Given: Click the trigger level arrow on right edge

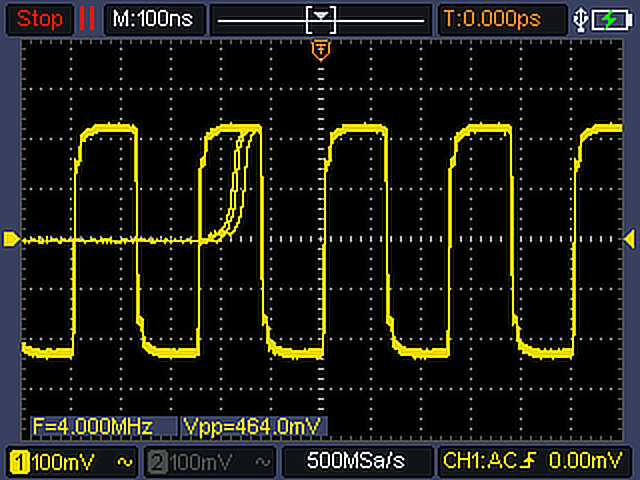Looking at the screenshot, I should click(629, 238).
